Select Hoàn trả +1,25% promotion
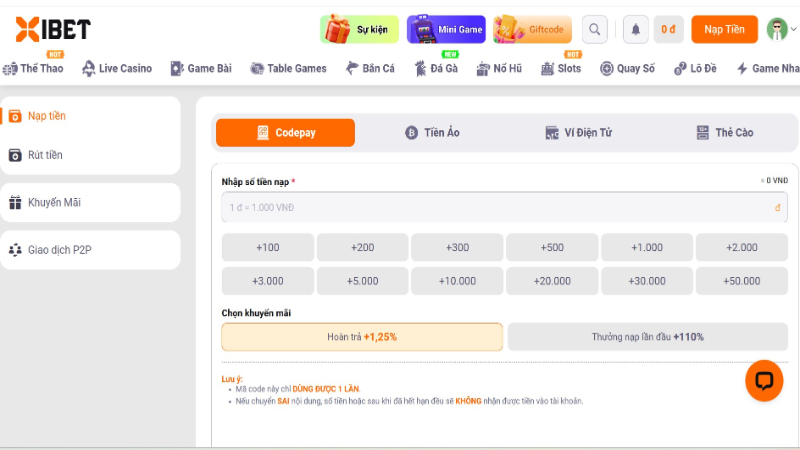This screenshot has width=800, height=450. (362, 337)
